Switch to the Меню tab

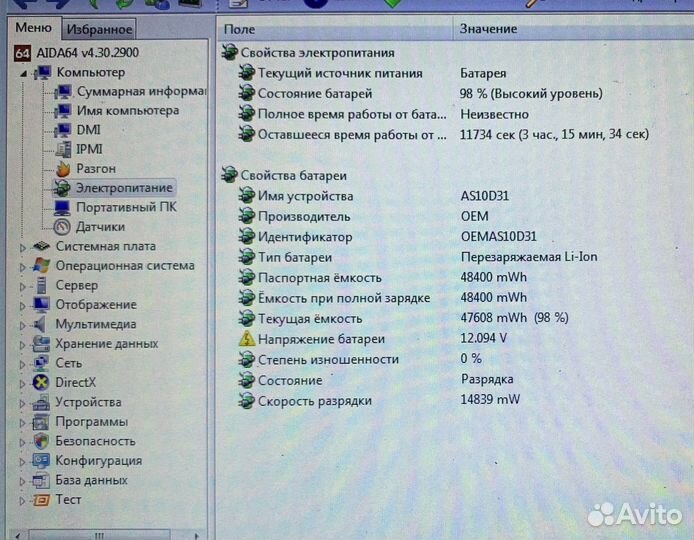tap(34, 28)
